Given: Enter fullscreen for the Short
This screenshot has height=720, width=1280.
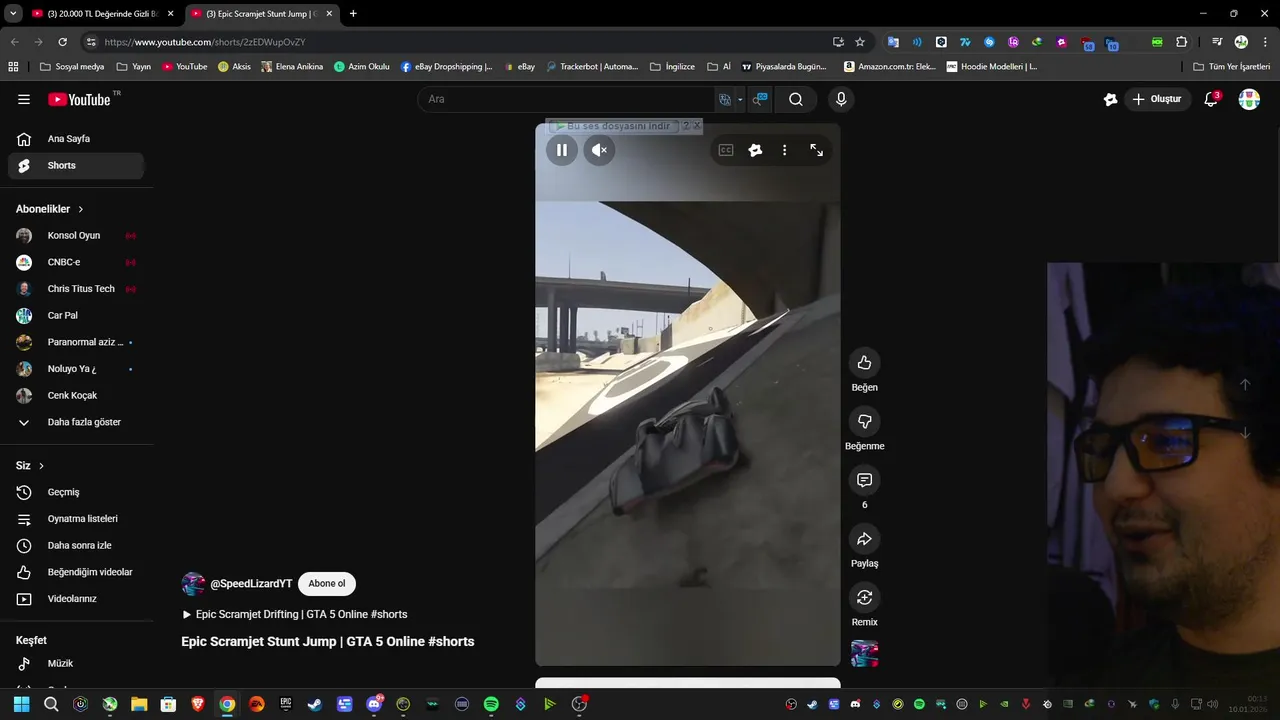Looking at the screenshot, I should click(x=817, y=150).
